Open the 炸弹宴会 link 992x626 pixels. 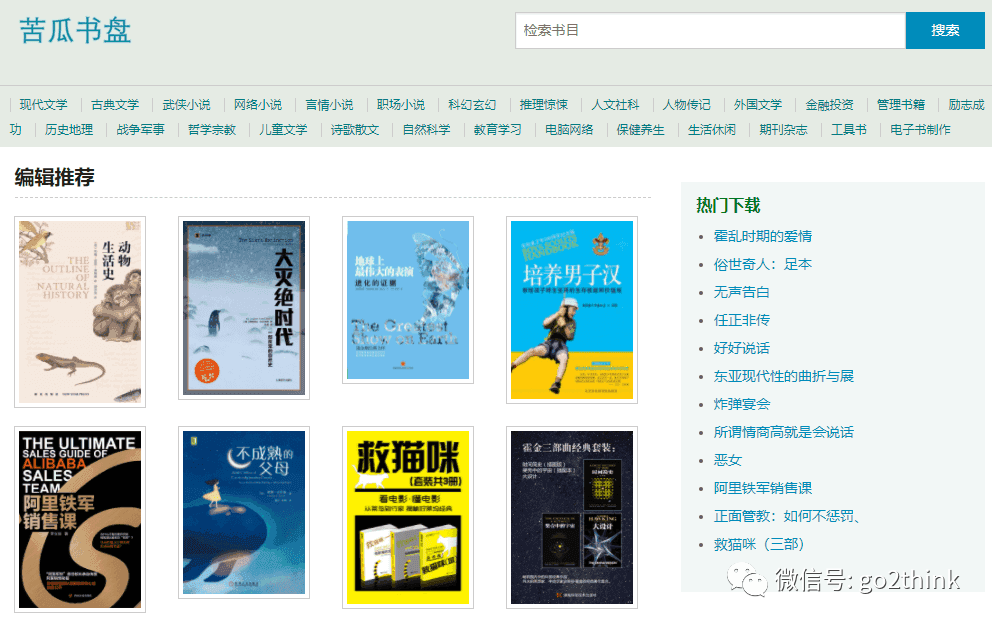pos(741,404)
